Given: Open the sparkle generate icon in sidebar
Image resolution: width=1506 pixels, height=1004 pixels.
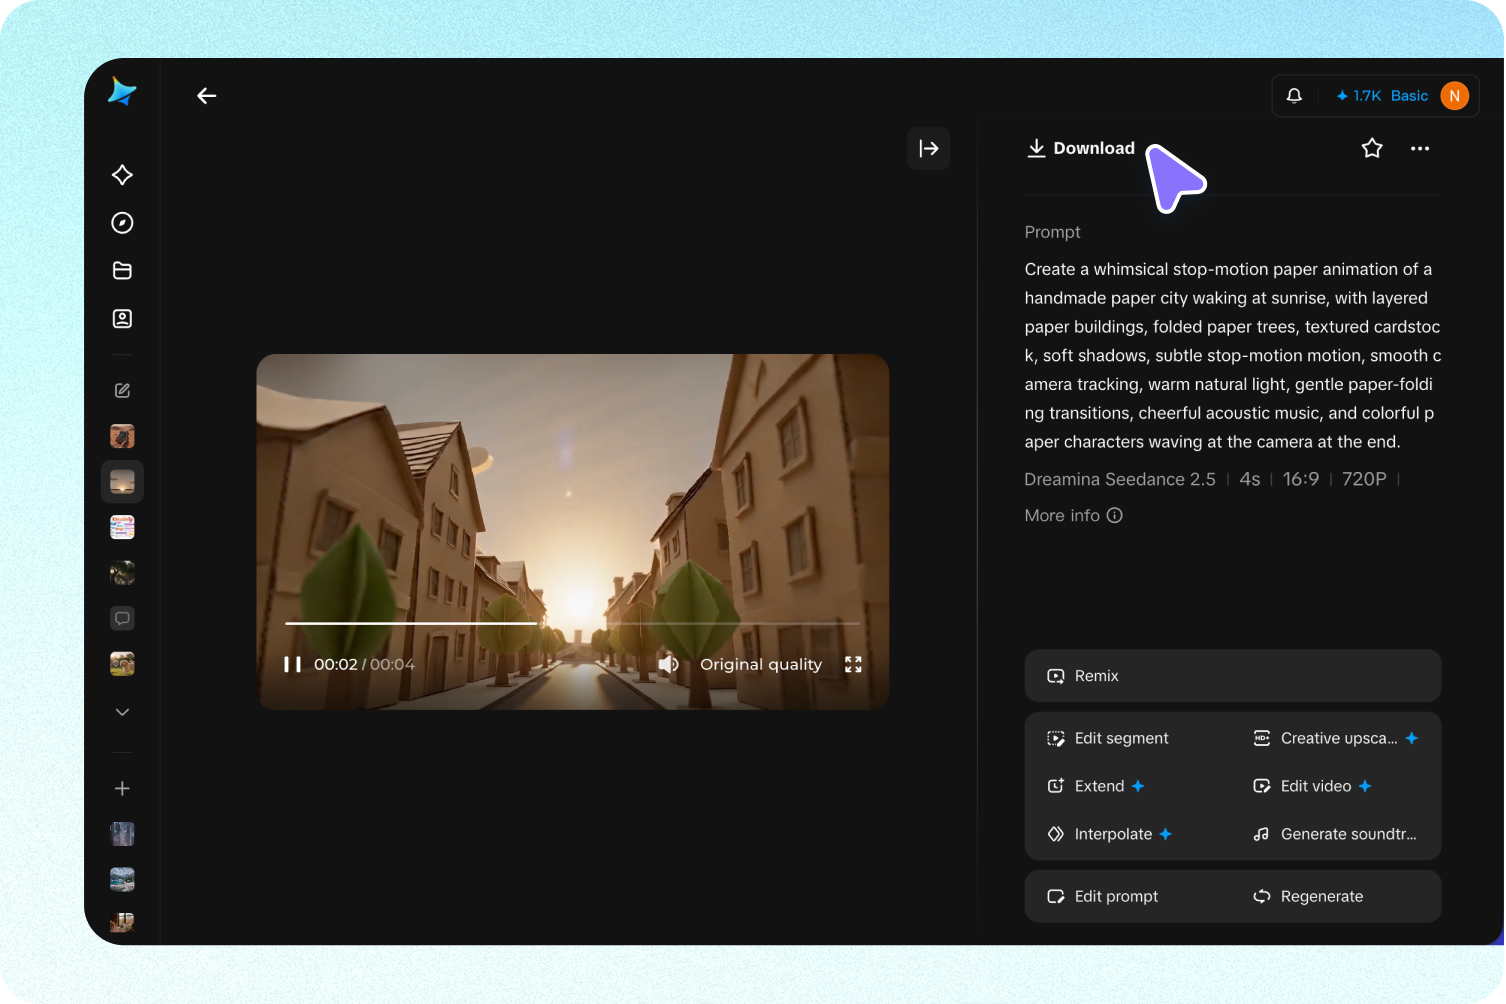Looking at the screenshot, I should tap(122, 175).
